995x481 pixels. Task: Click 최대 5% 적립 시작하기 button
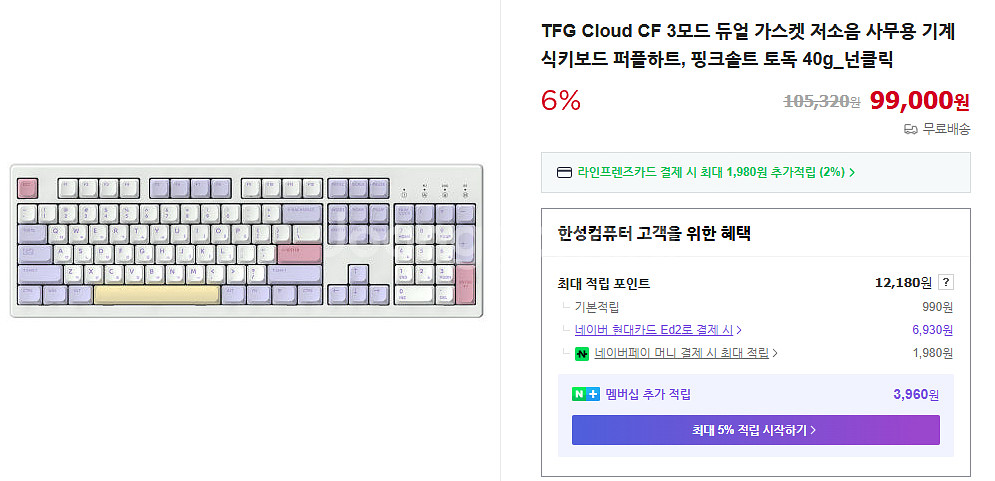tap(755, 430)
